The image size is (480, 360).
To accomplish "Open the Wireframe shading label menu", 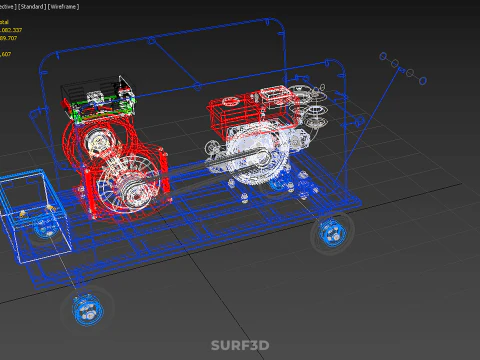I will (x=63, y=7).
